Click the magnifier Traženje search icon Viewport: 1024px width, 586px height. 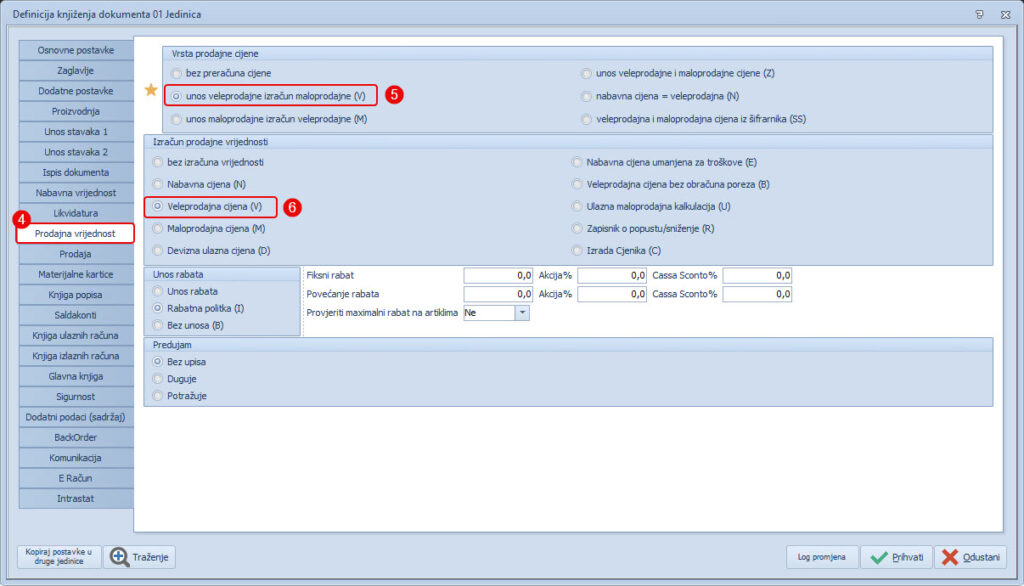pyautogui.click(x=117, y=557)
